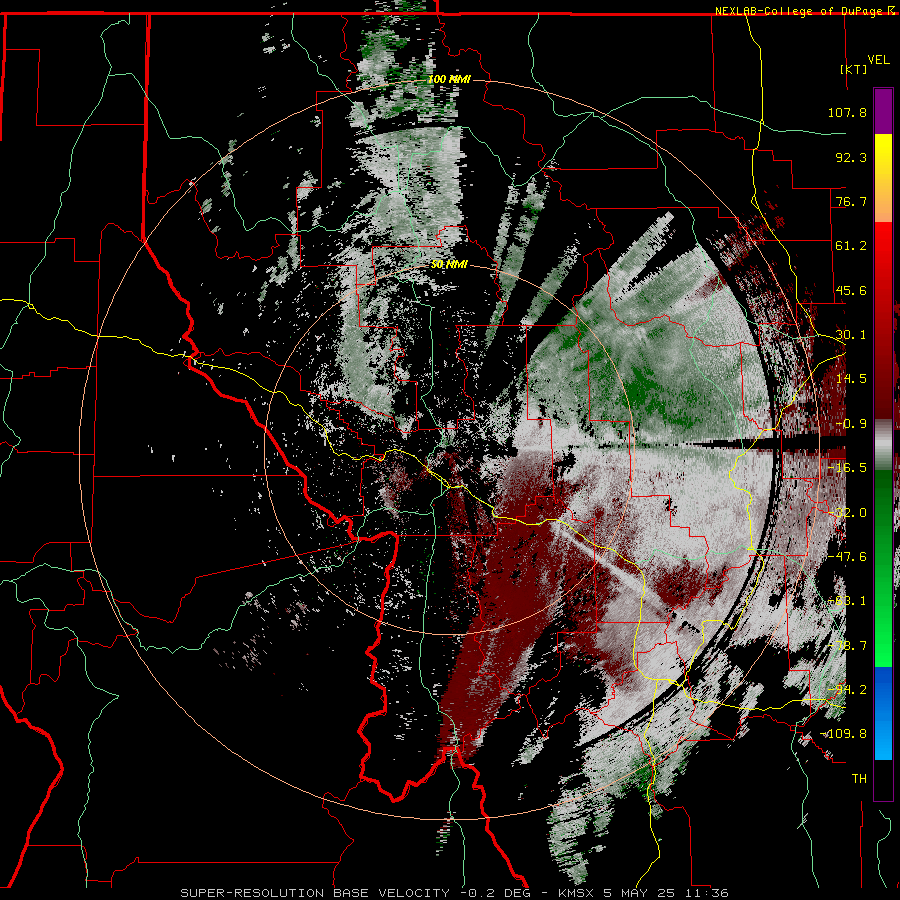
Task: Select the 14.5 scale value
Action: (x=851, y=379)
